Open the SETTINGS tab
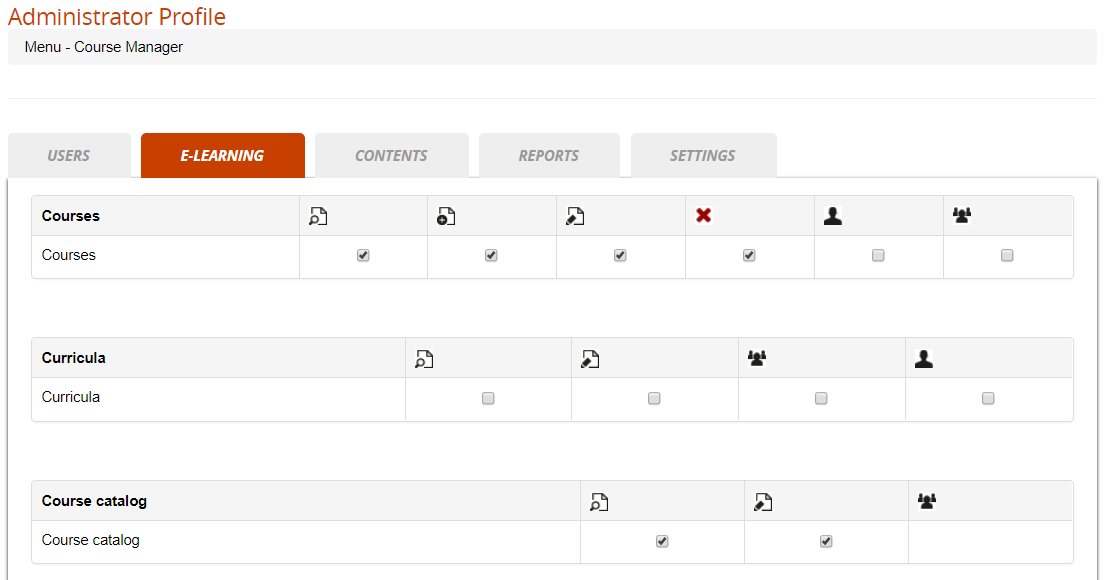This screenshot has height=580, width=1105. coord(703,155)
